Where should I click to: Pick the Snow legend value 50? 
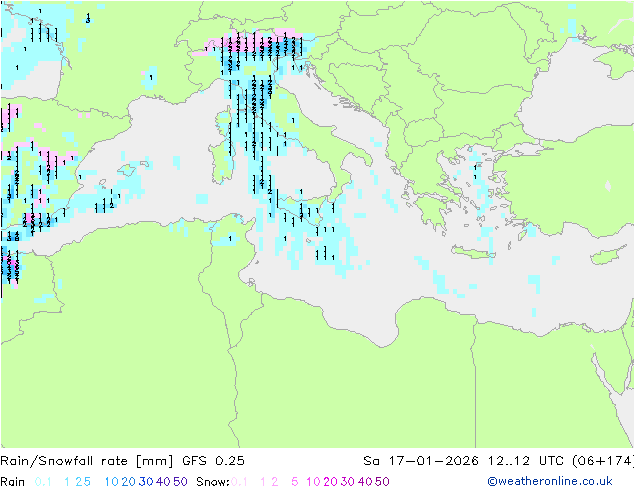pos(382,482)
